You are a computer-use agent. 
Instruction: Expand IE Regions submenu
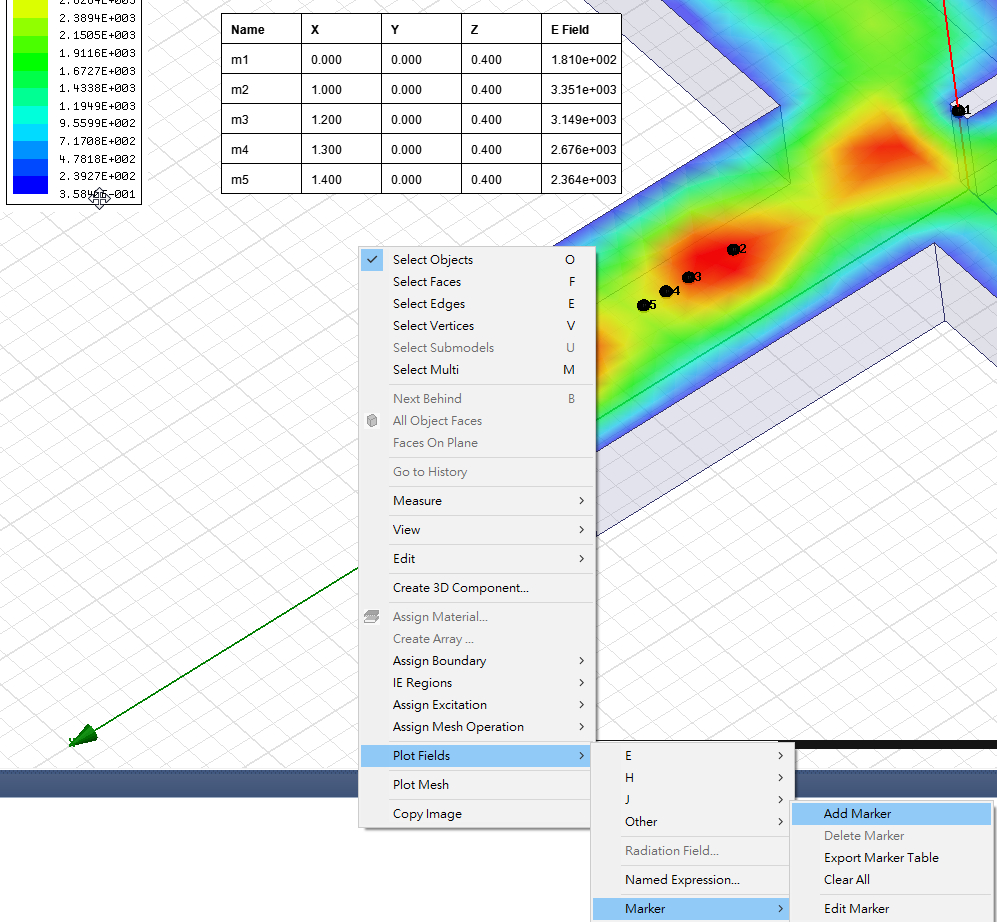477,683
